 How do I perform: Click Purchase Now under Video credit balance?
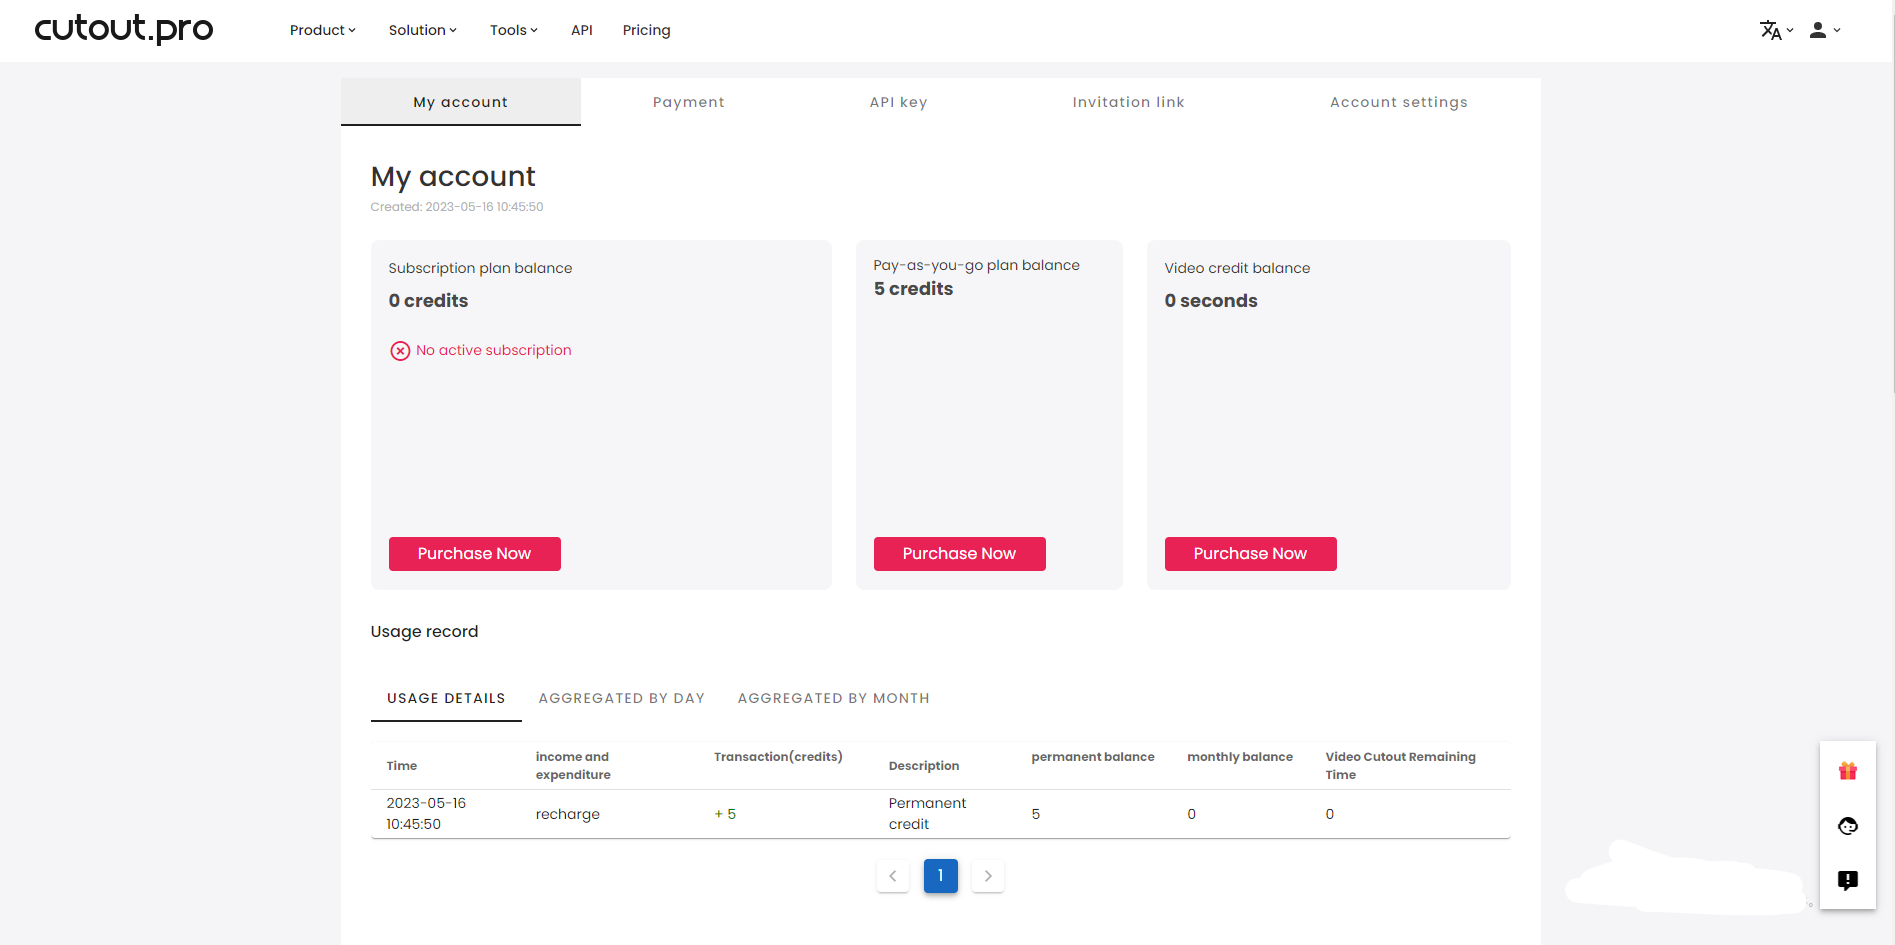tap(1250, 554)
